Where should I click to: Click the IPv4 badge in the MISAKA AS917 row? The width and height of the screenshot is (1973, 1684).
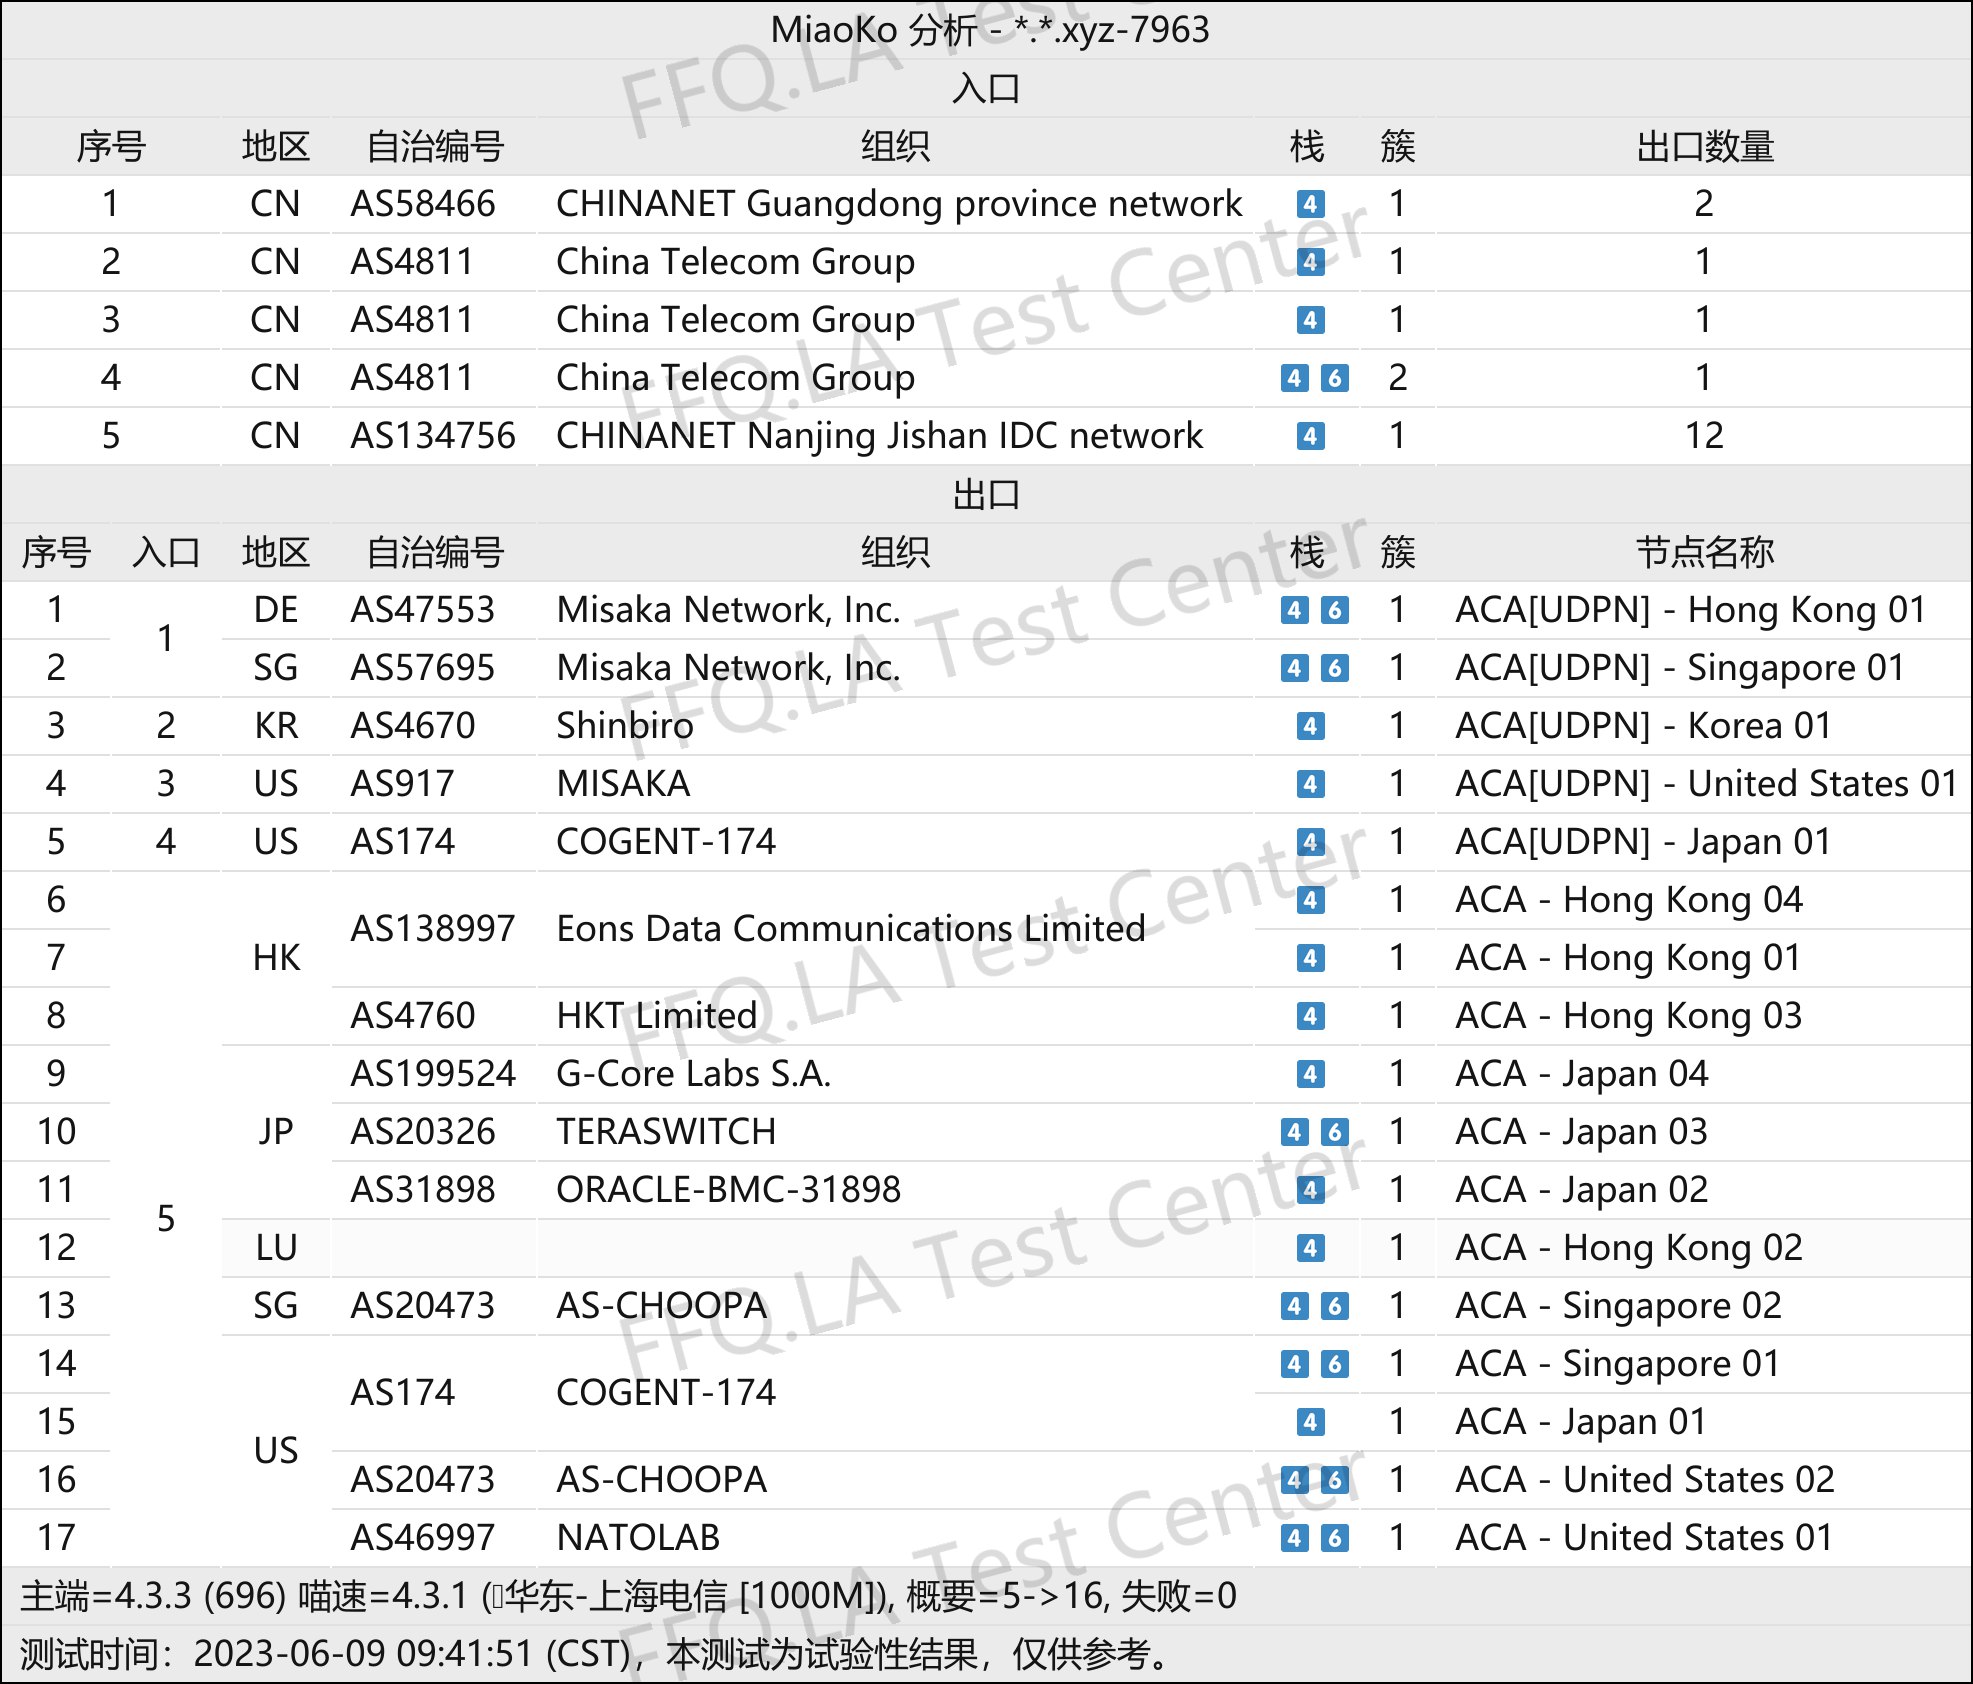coord(1310,784)
